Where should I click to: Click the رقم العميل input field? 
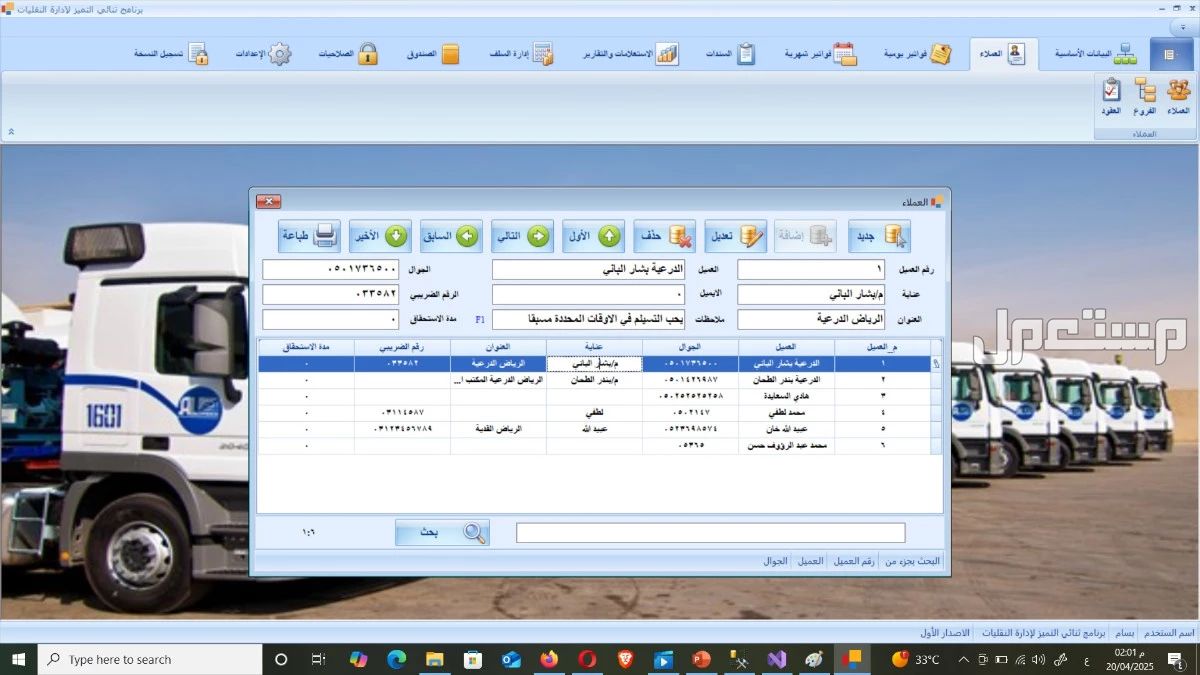pos(811,269)
